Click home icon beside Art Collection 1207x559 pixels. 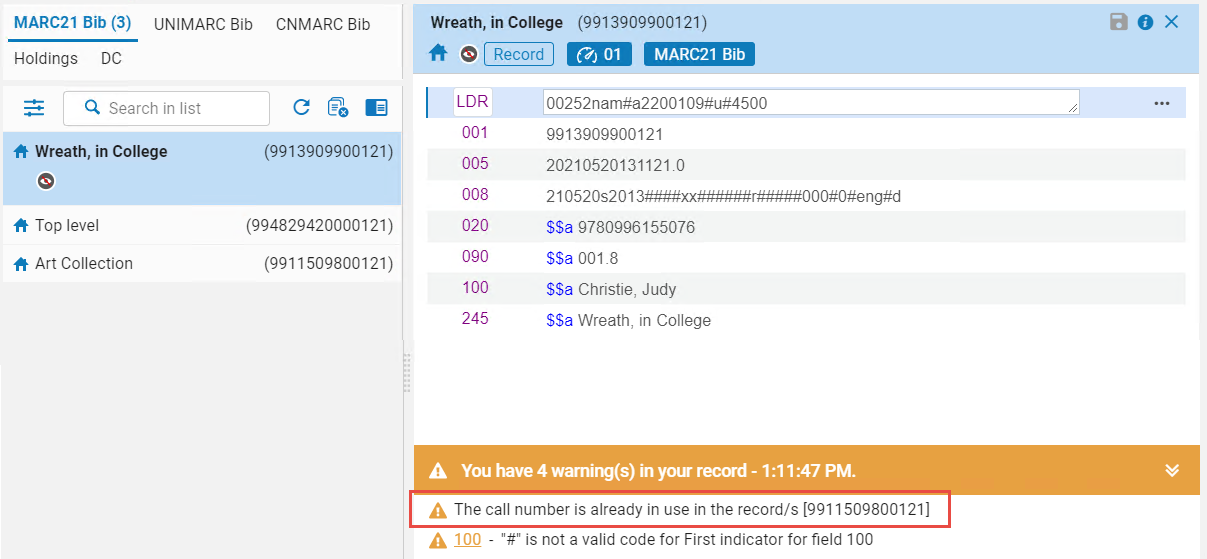point(21,264)
